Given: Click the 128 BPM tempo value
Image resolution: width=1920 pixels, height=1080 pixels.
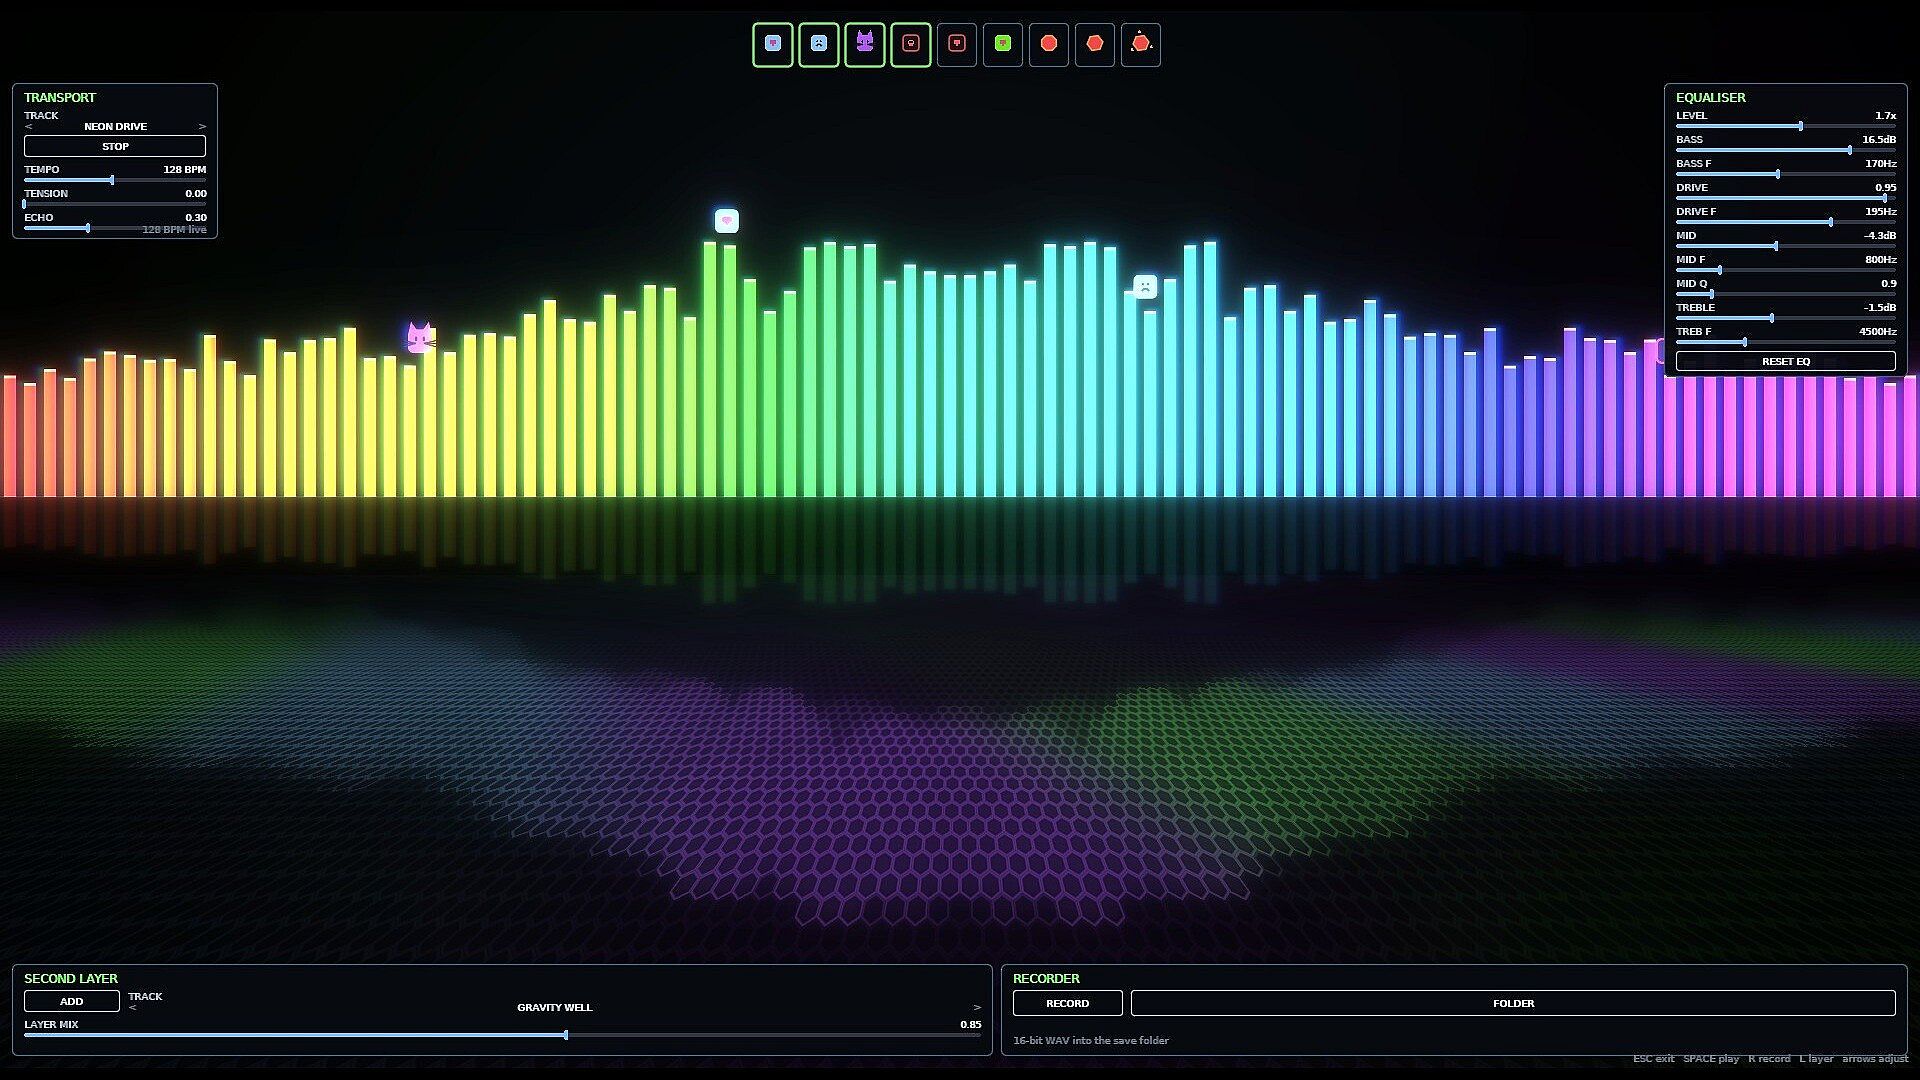Looking at the screenshot, I should tap(185, 170).
